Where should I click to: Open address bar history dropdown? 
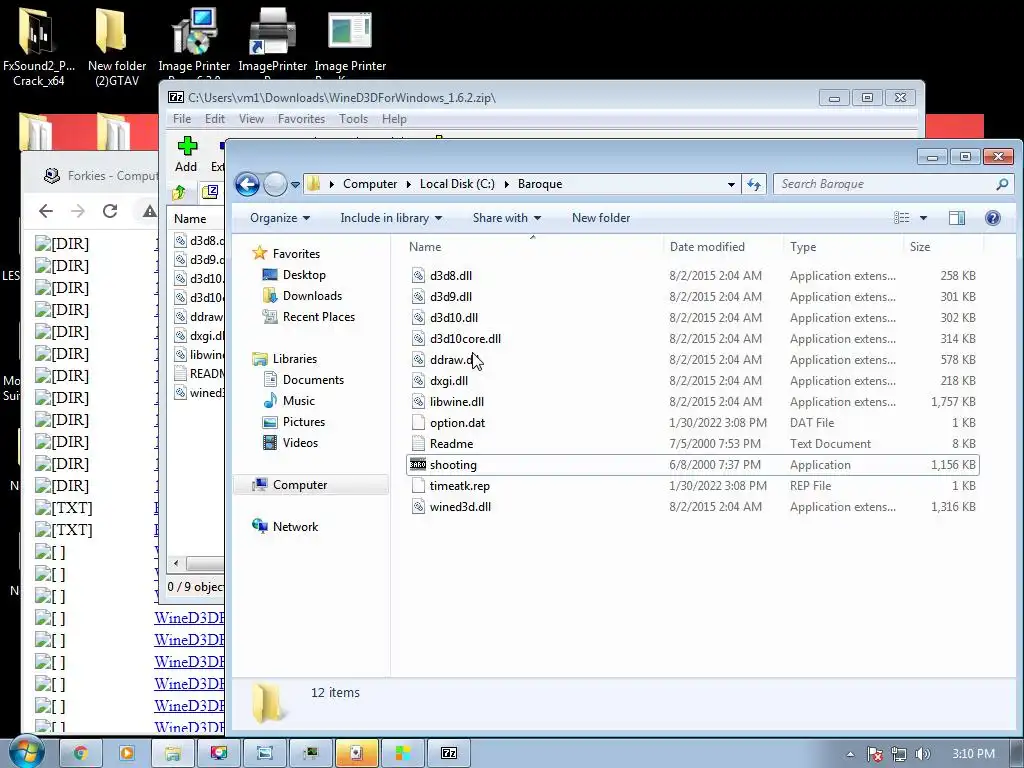tap(731, 185)
